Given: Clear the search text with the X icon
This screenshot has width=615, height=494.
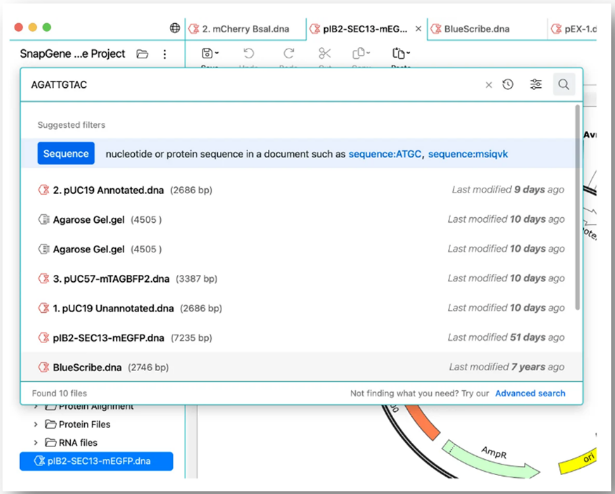Looking at the screenshot, I should point(489,85).
